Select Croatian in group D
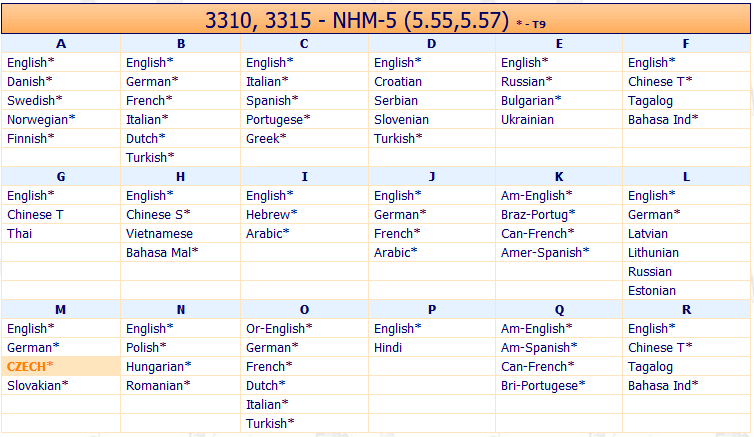The image size is (754, 437). [398, 82]
